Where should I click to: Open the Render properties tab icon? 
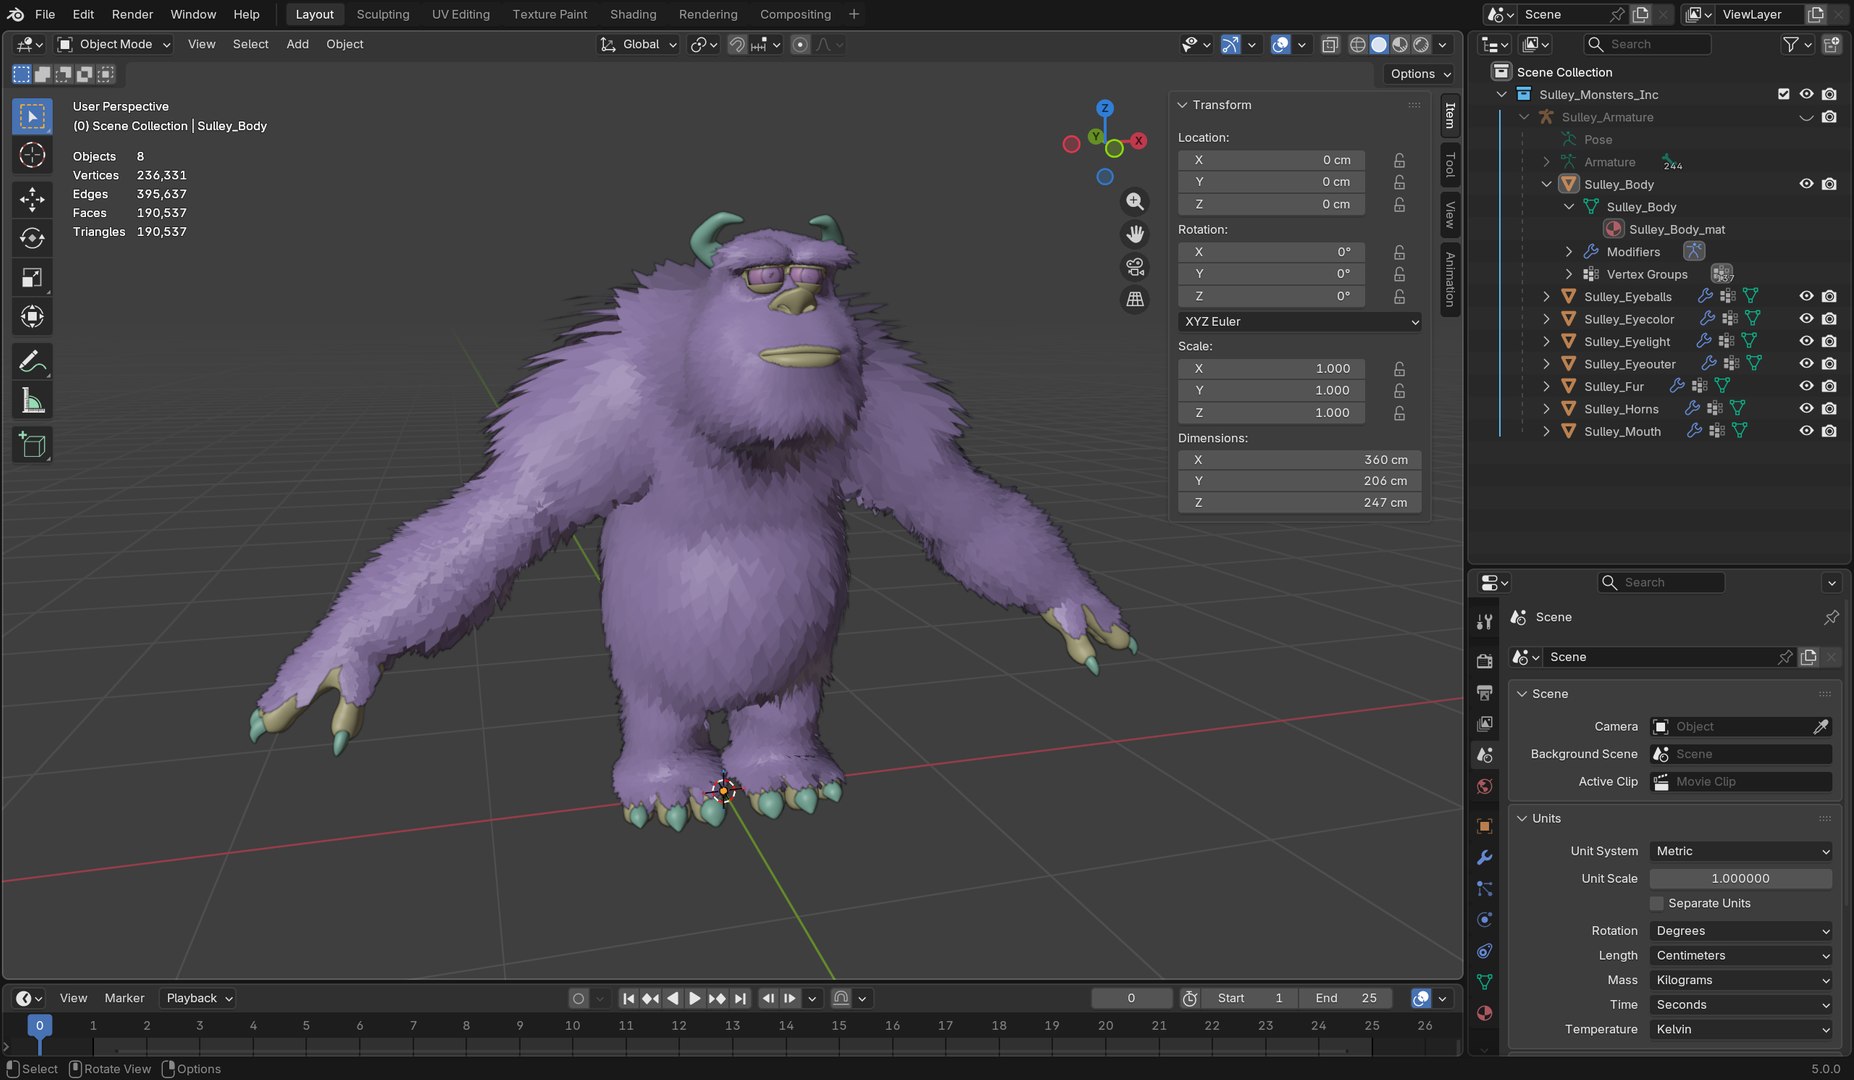[x=1485, y=661]
